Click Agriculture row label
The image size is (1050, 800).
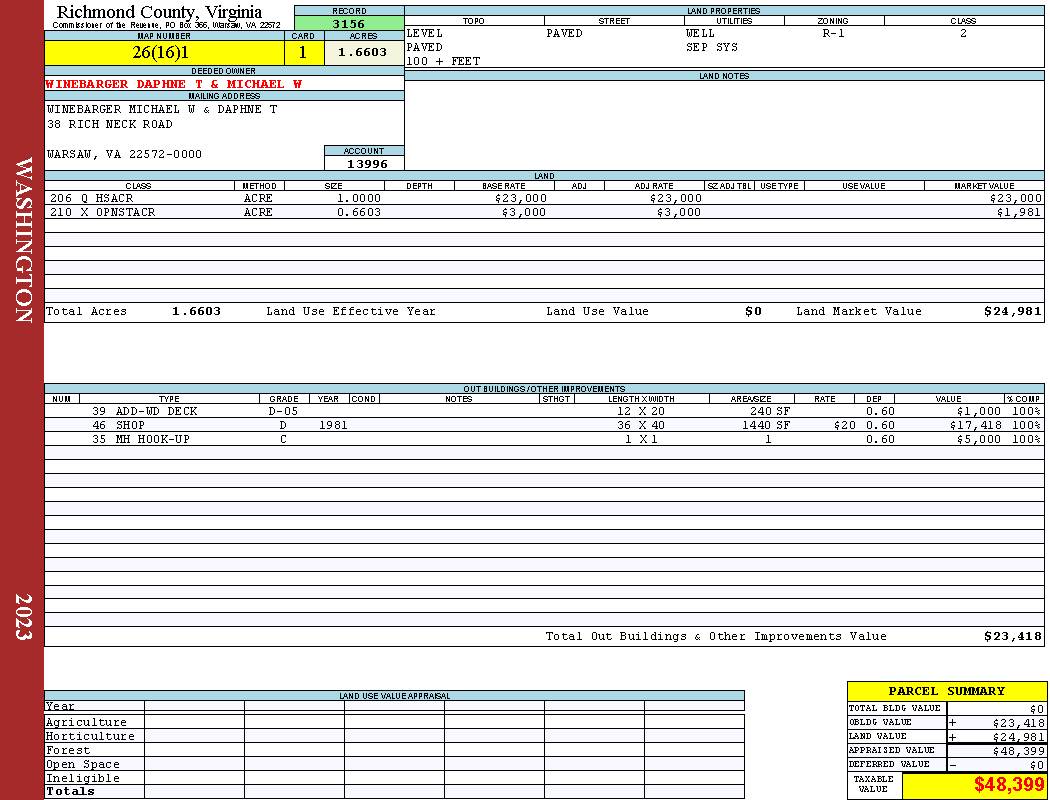[x=86, y=722]
